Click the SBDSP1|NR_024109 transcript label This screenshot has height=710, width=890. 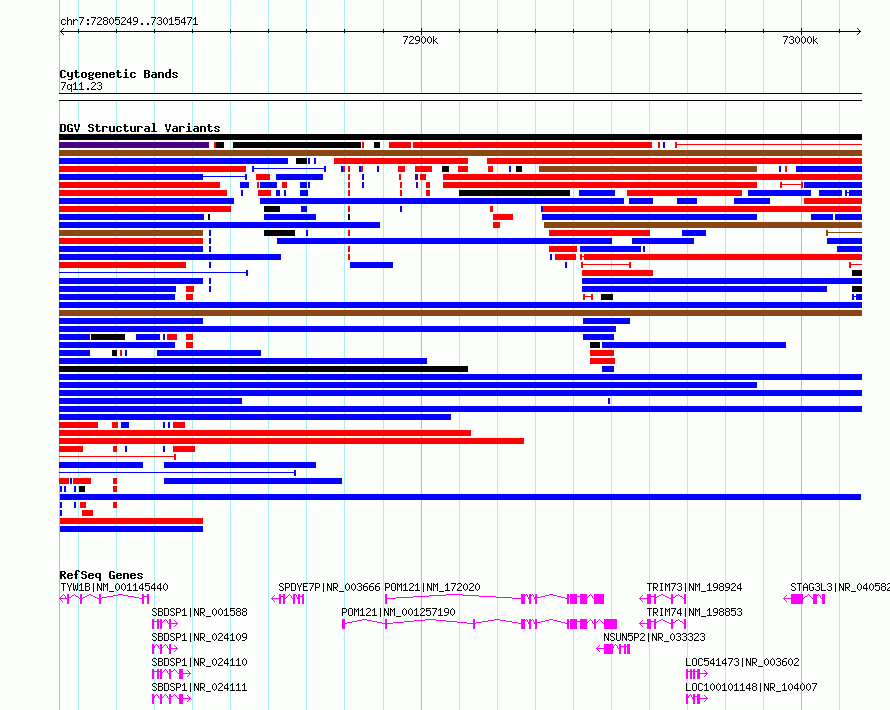[x=199, y=637]
